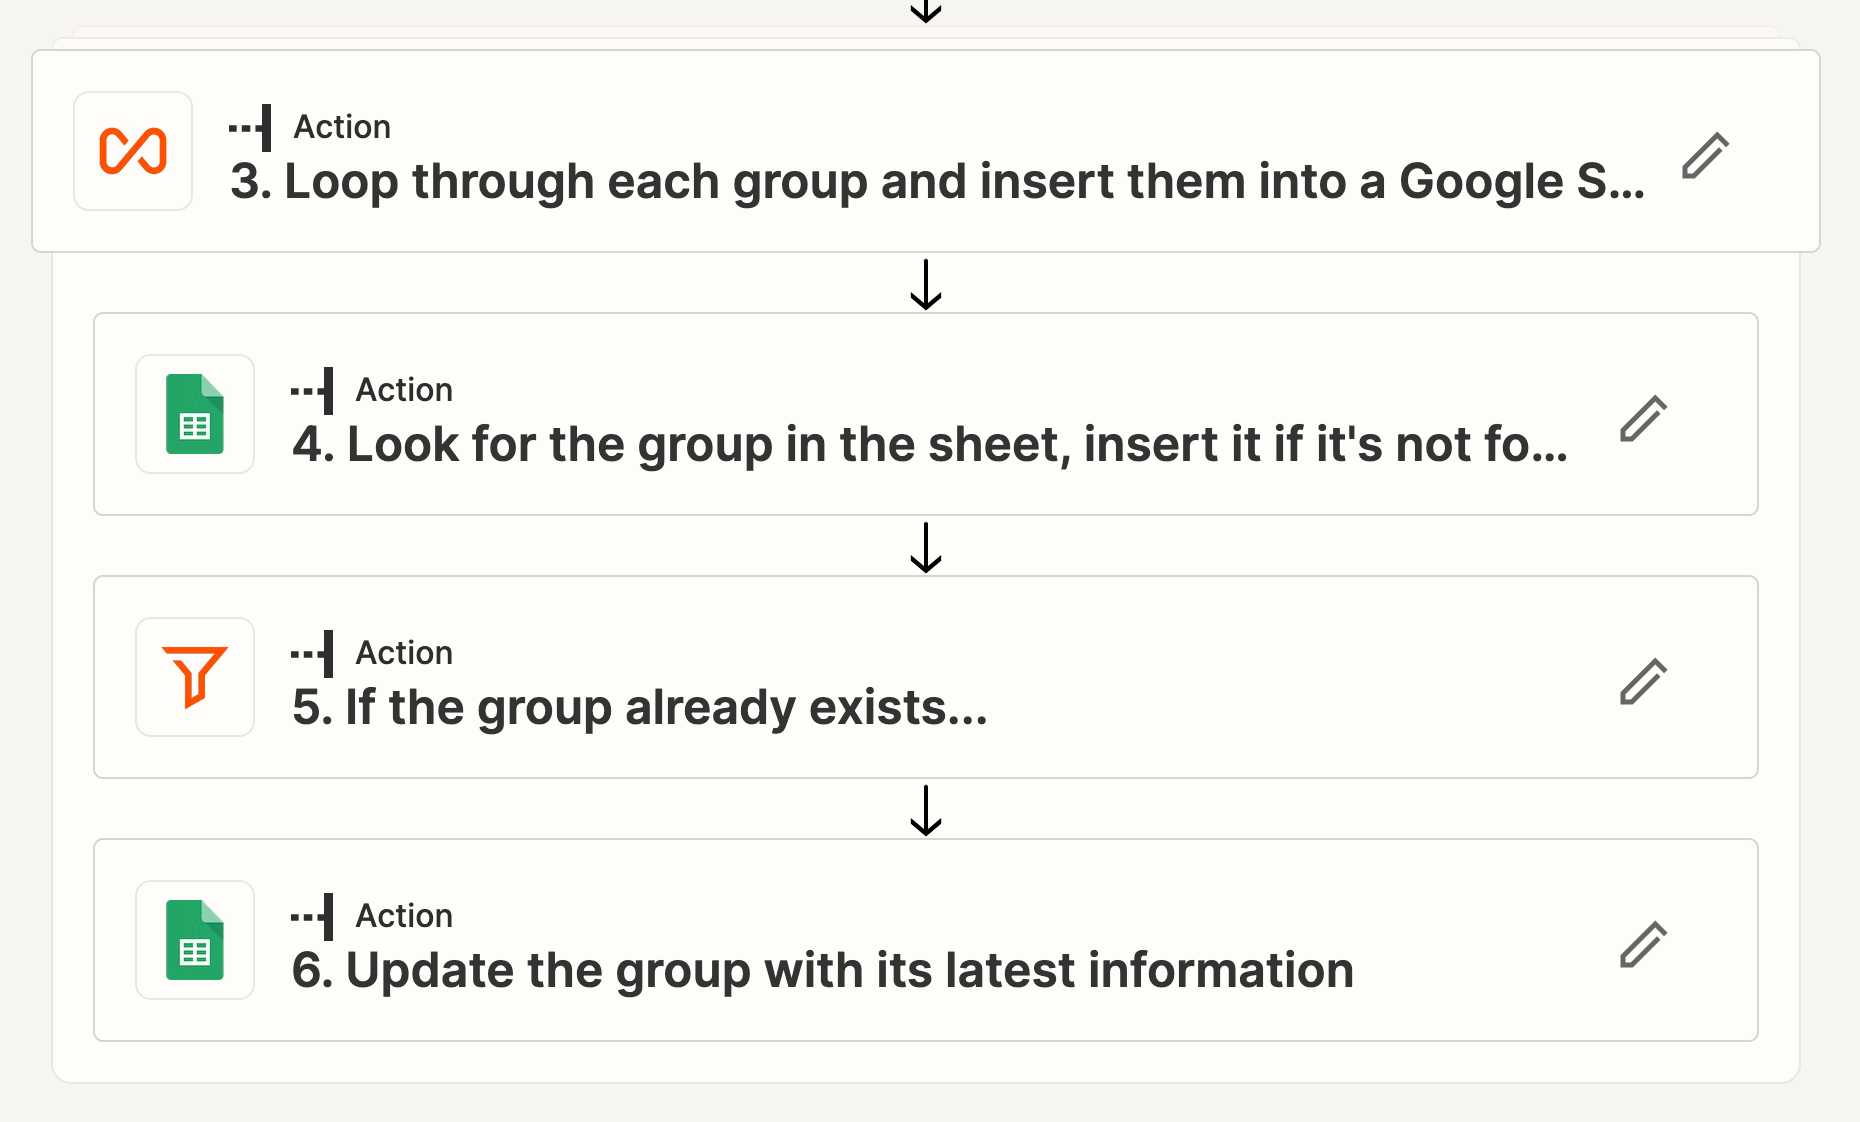Click the Google Sheets icon in step 4
Image resolution: width=1860 pixels, height=1122 pixels.
point(195,414)
